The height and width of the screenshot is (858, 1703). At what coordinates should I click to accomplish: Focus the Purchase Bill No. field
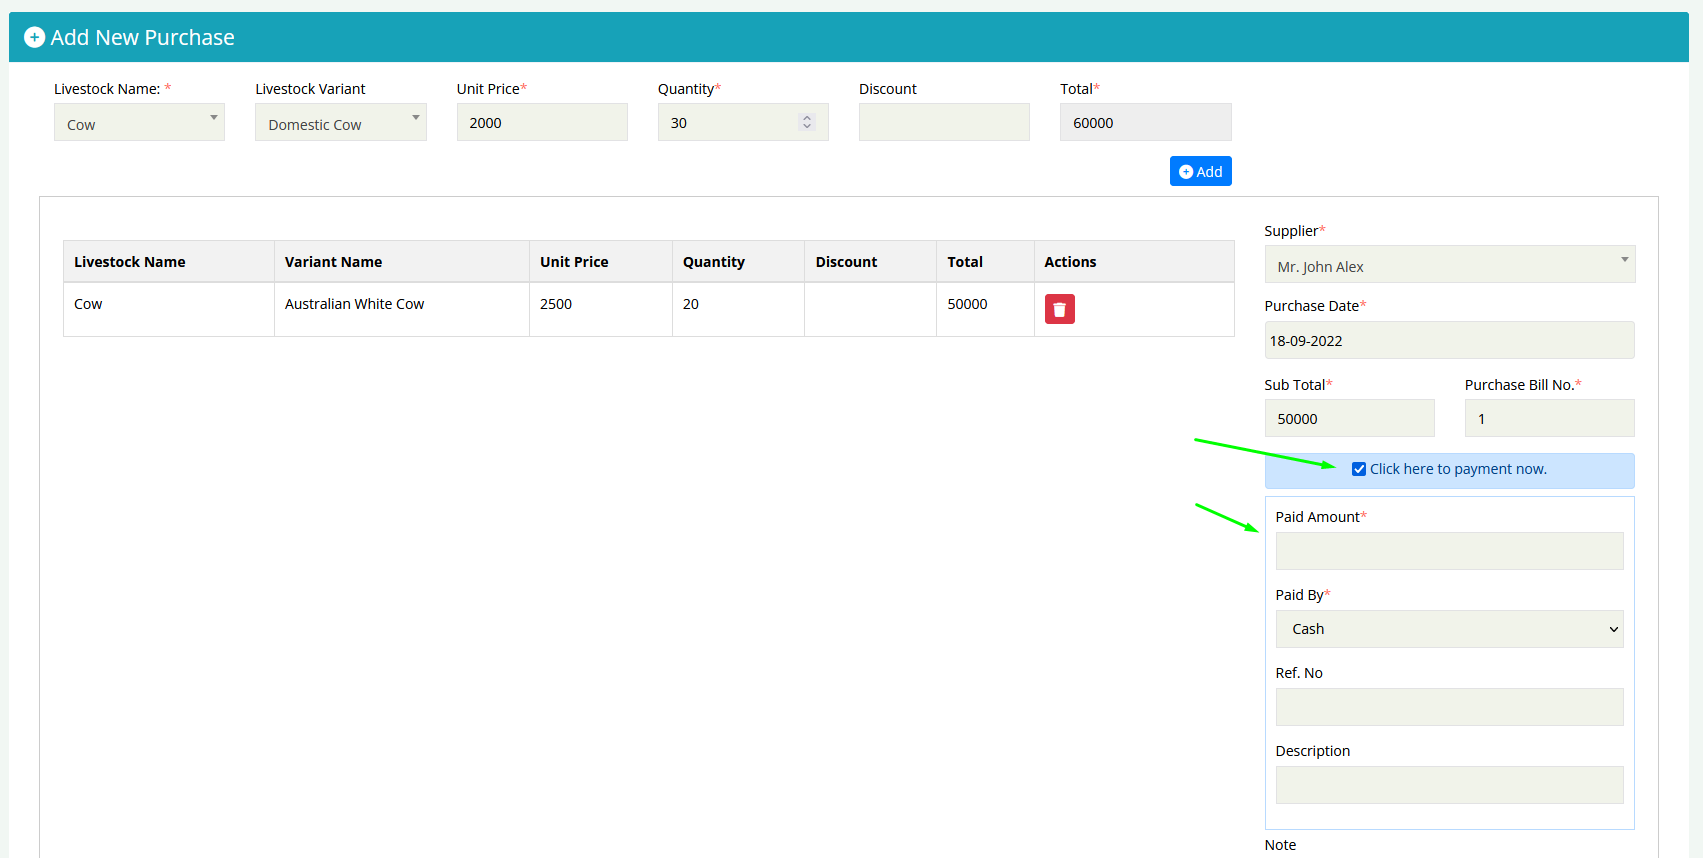(1548, 419)
